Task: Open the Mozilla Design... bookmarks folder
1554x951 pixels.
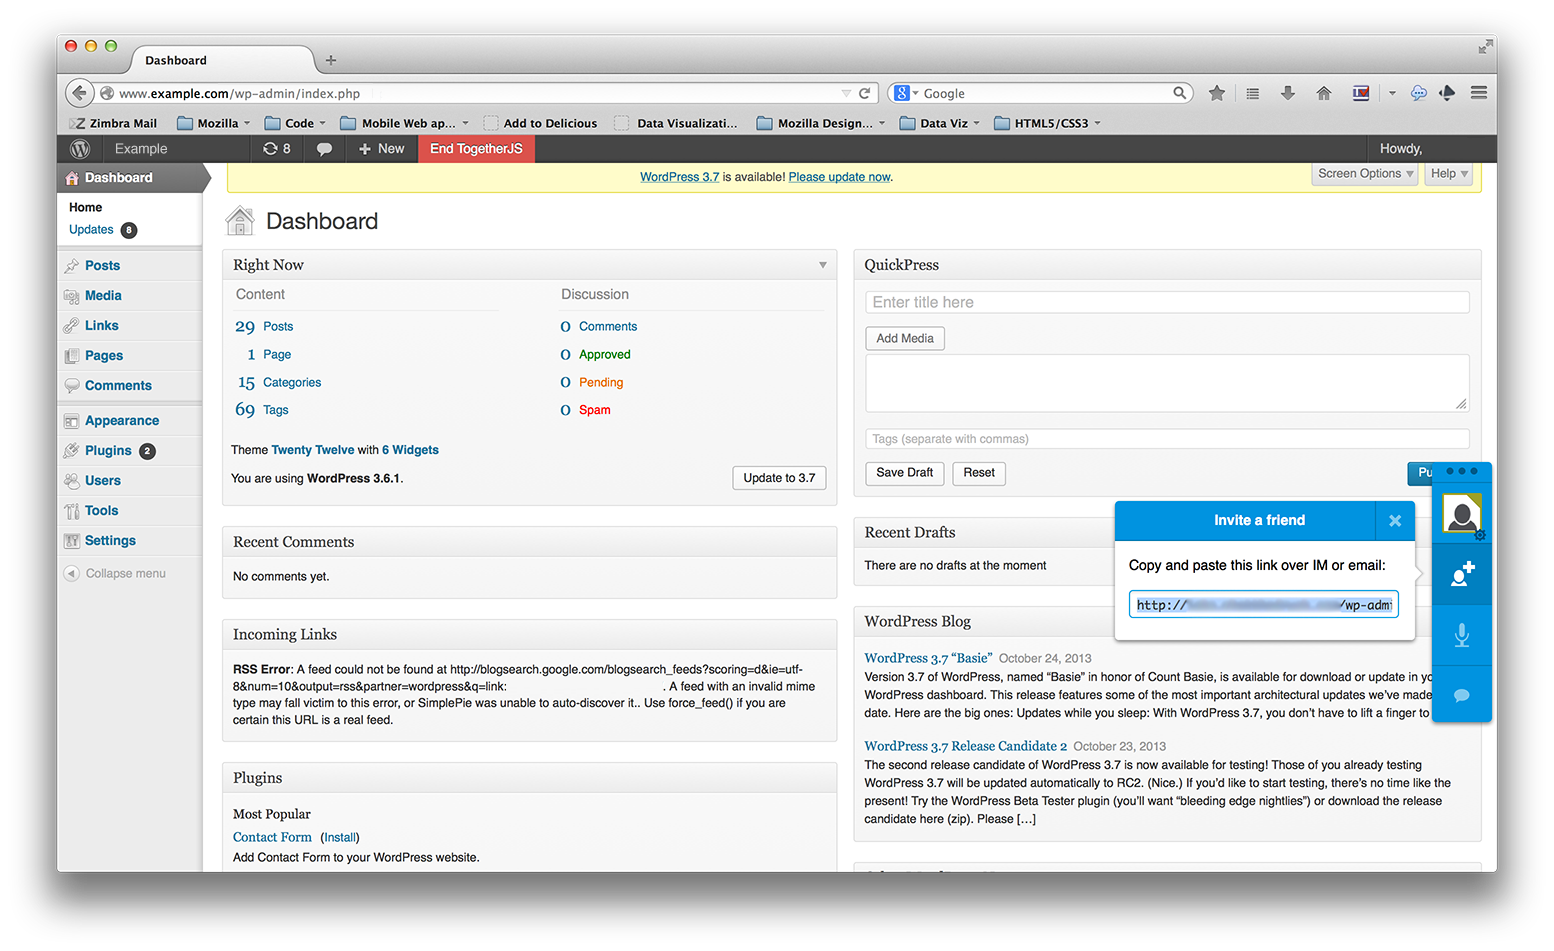Action: point(821,123)
